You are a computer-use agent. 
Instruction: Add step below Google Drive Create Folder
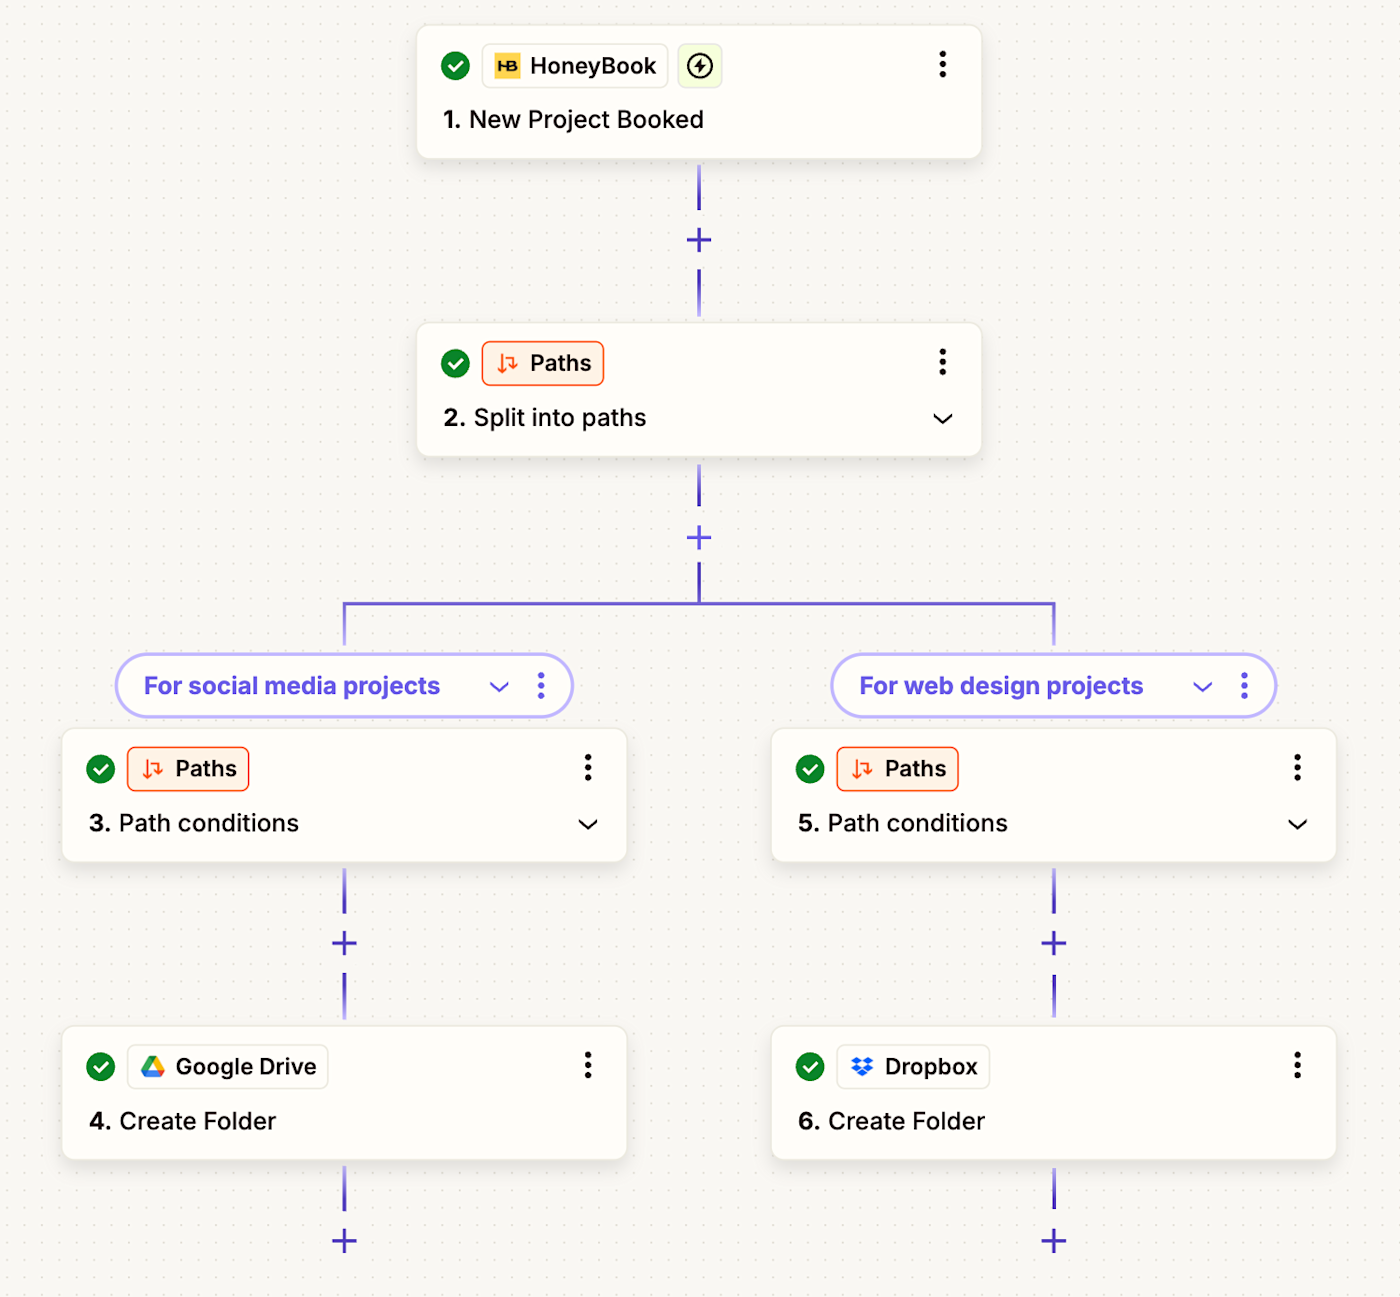pyautogui.click(x=344, y=1241)
